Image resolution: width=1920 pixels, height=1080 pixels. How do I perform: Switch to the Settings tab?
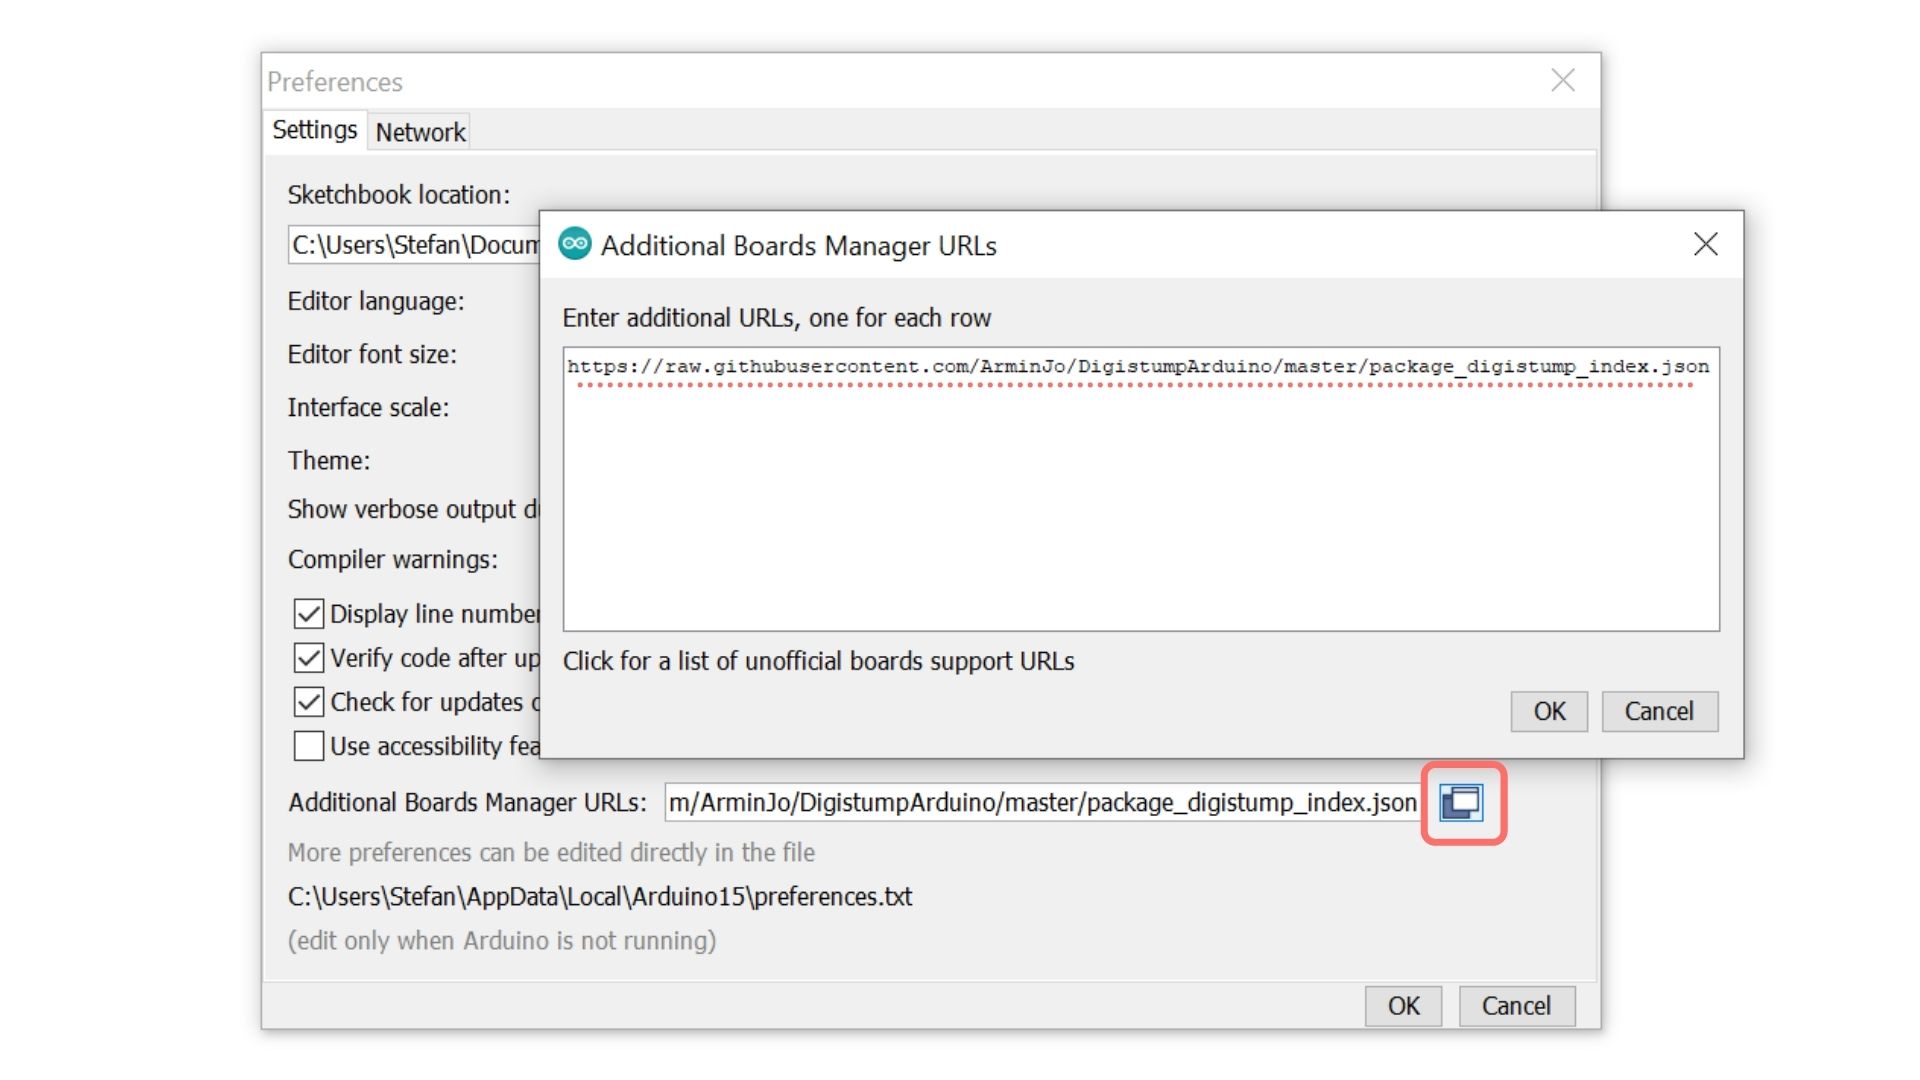[315, 130]
